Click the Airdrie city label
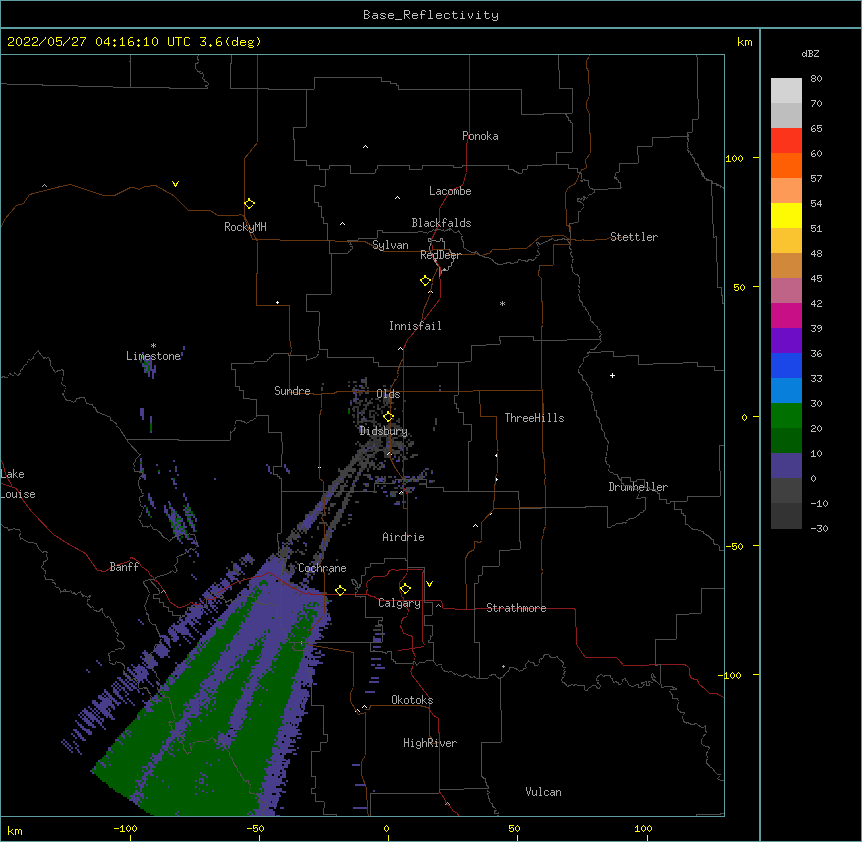 point(403,537)
